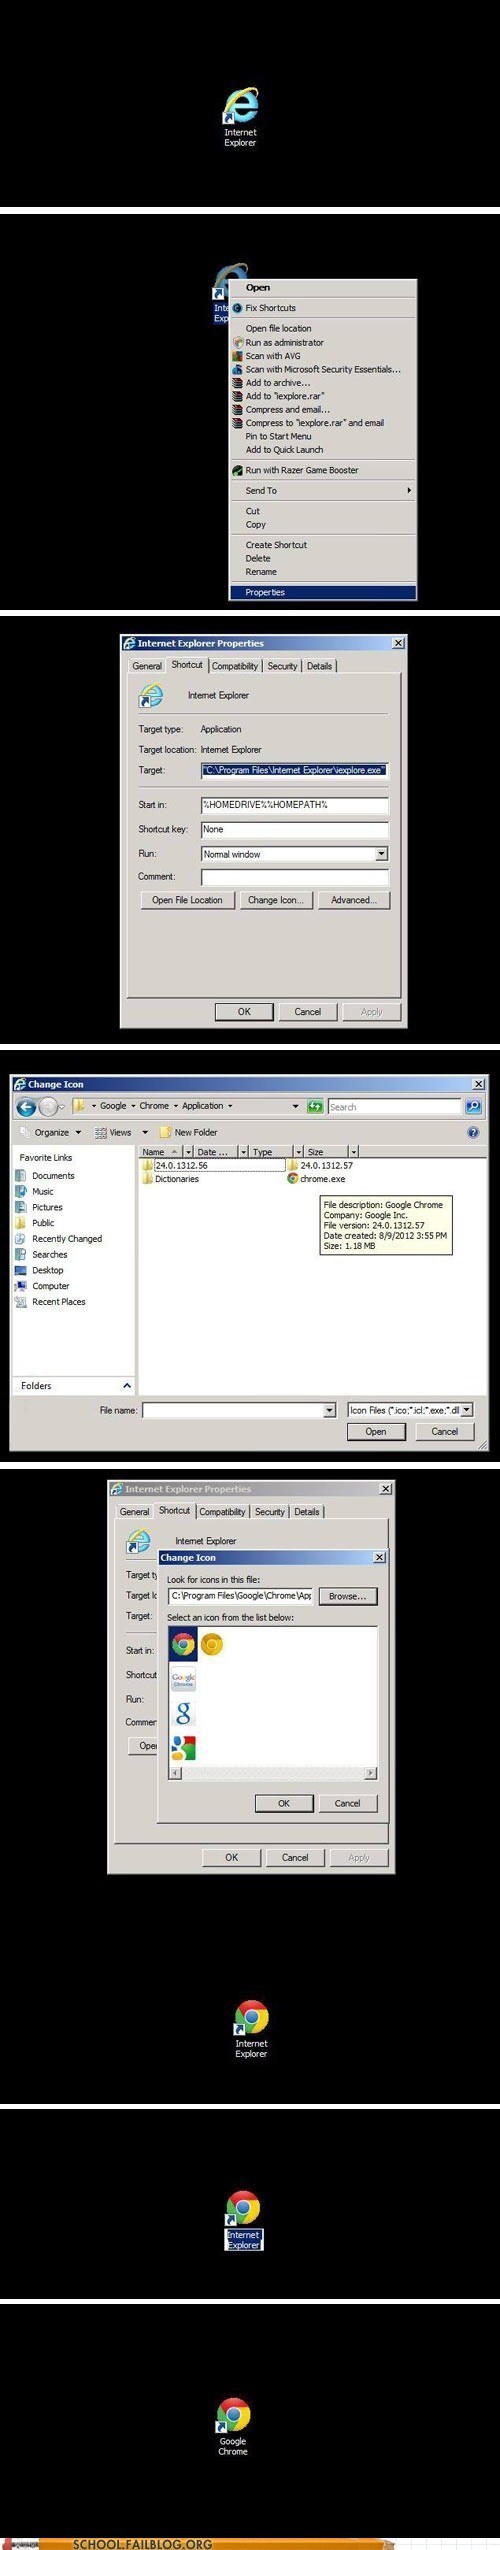
Task: Click New Folder in the file browser toolbar
Action: point(188,1132)
